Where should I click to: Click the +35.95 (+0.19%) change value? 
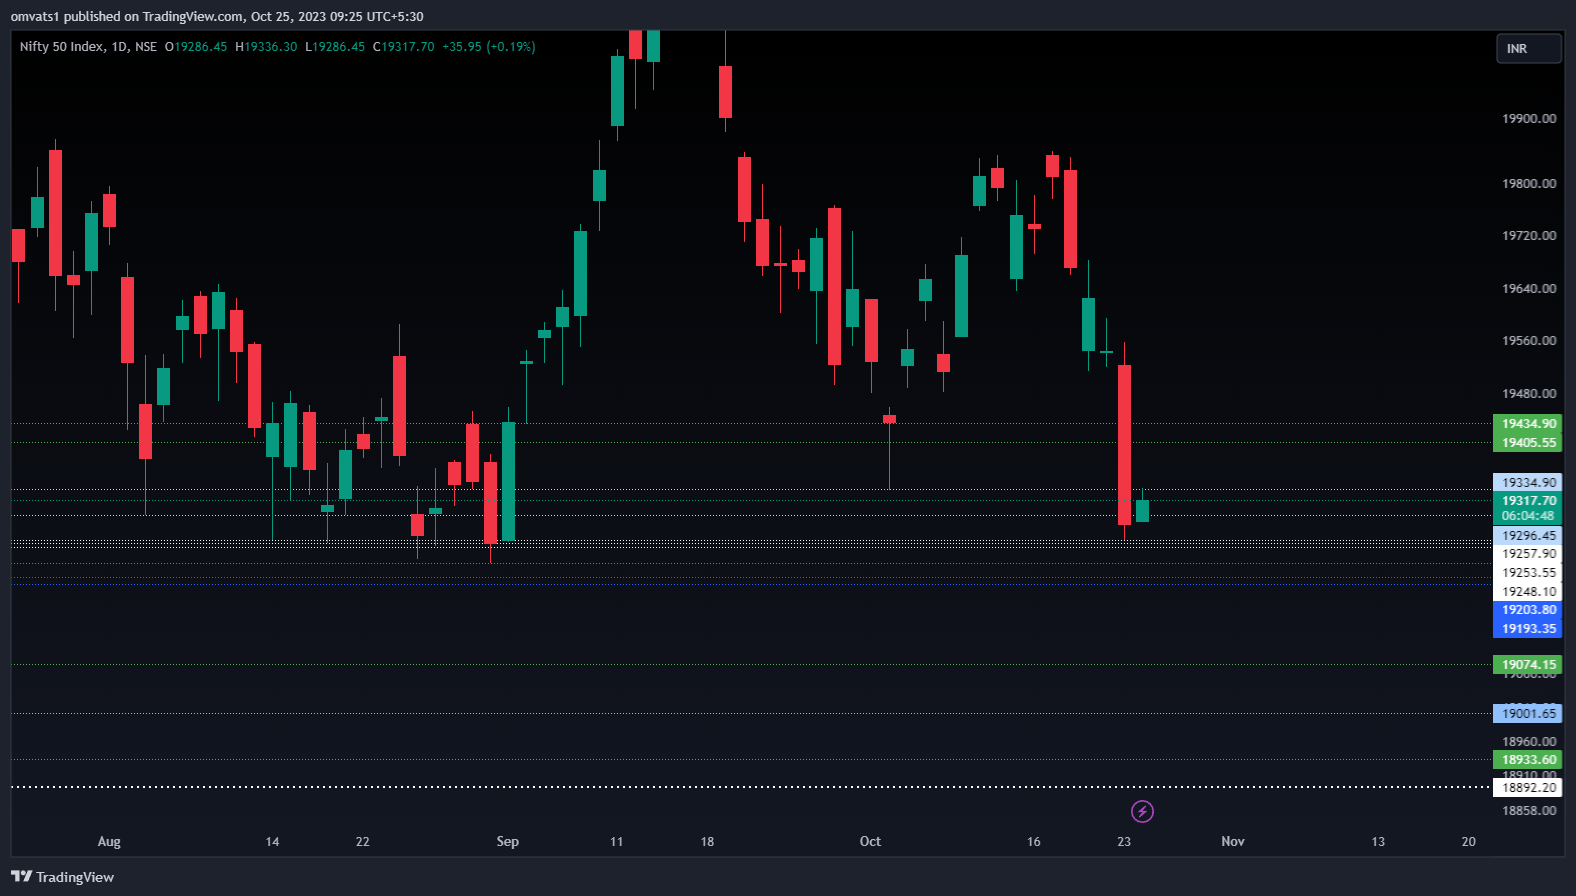pyautogui.click(x=489, y=47)
